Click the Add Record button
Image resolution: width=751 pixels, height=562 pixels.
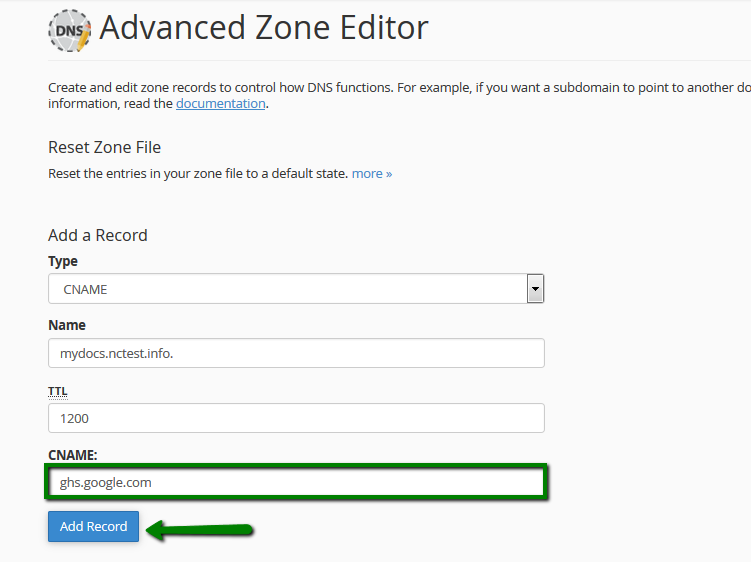(x=93, y=527)
